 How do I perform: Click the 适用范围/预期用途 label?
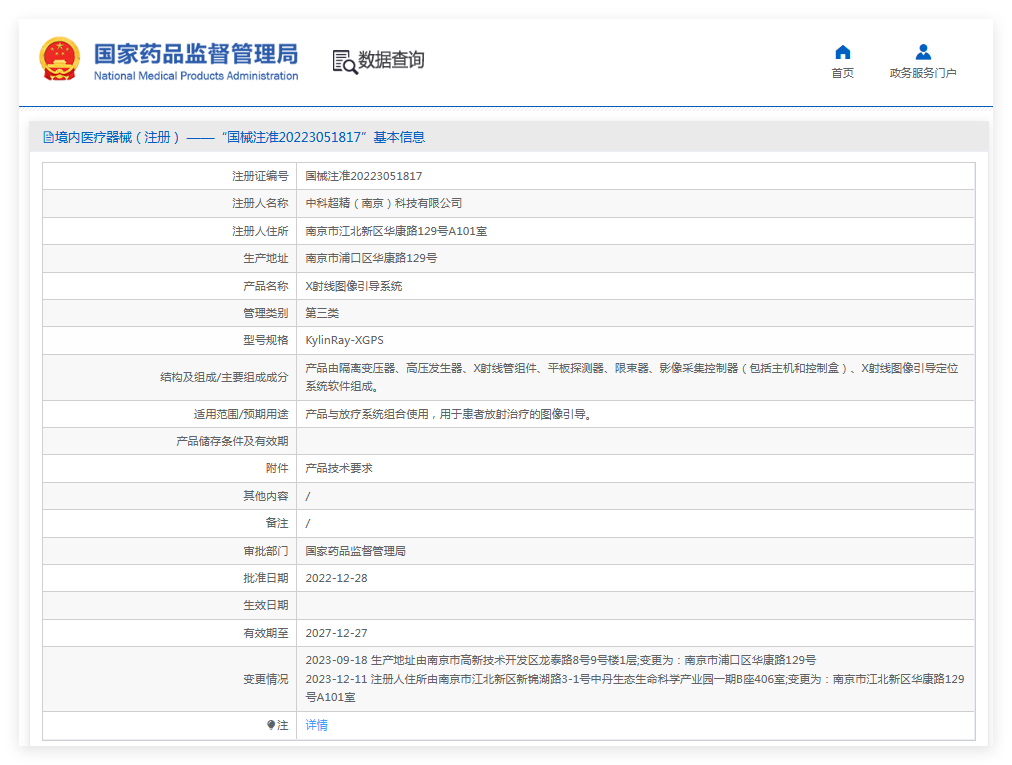(241, 414)
